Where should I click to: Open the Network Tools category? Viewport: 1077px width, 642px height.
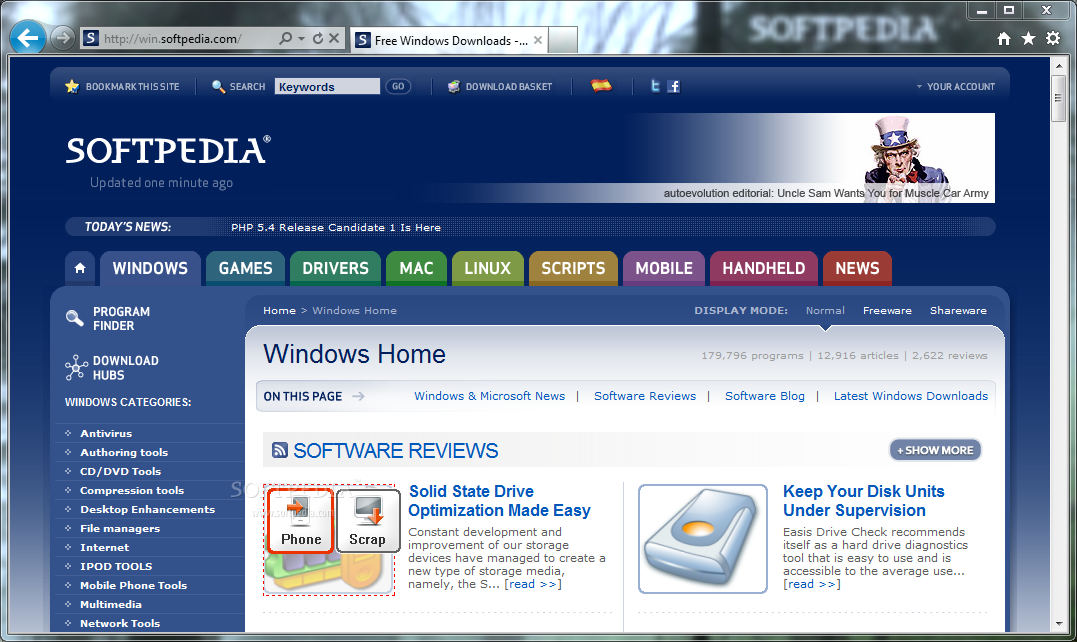click(x=120, y=623)
